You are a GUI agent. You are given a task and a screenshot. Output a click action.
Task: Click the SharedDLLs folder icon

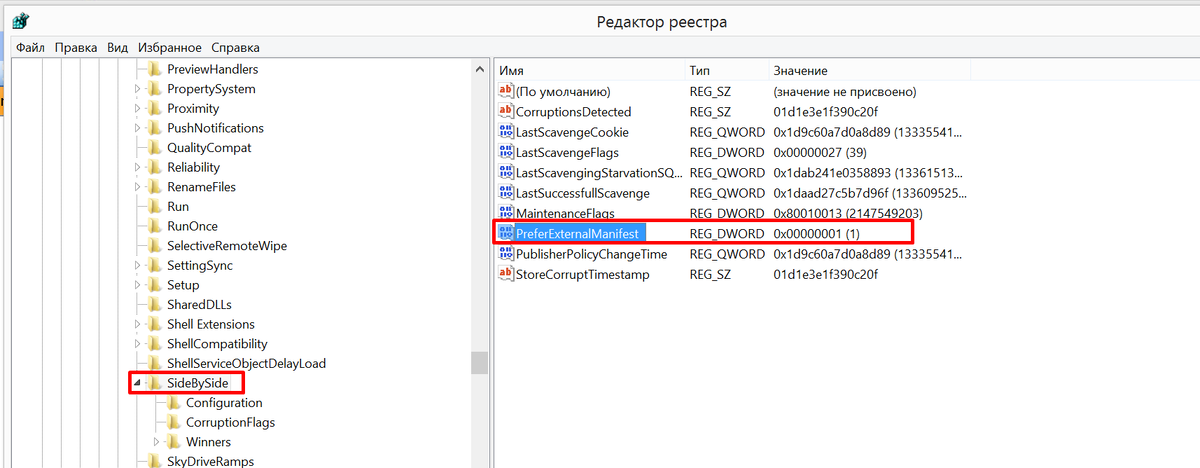click(155, 305)
